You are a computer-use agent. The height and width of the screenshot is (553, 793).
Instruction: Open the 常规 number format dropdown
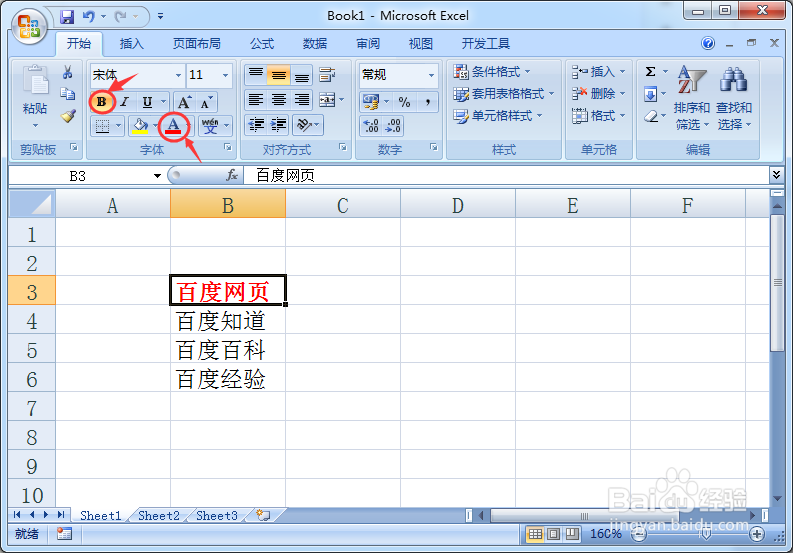click(x=431, y=75)
